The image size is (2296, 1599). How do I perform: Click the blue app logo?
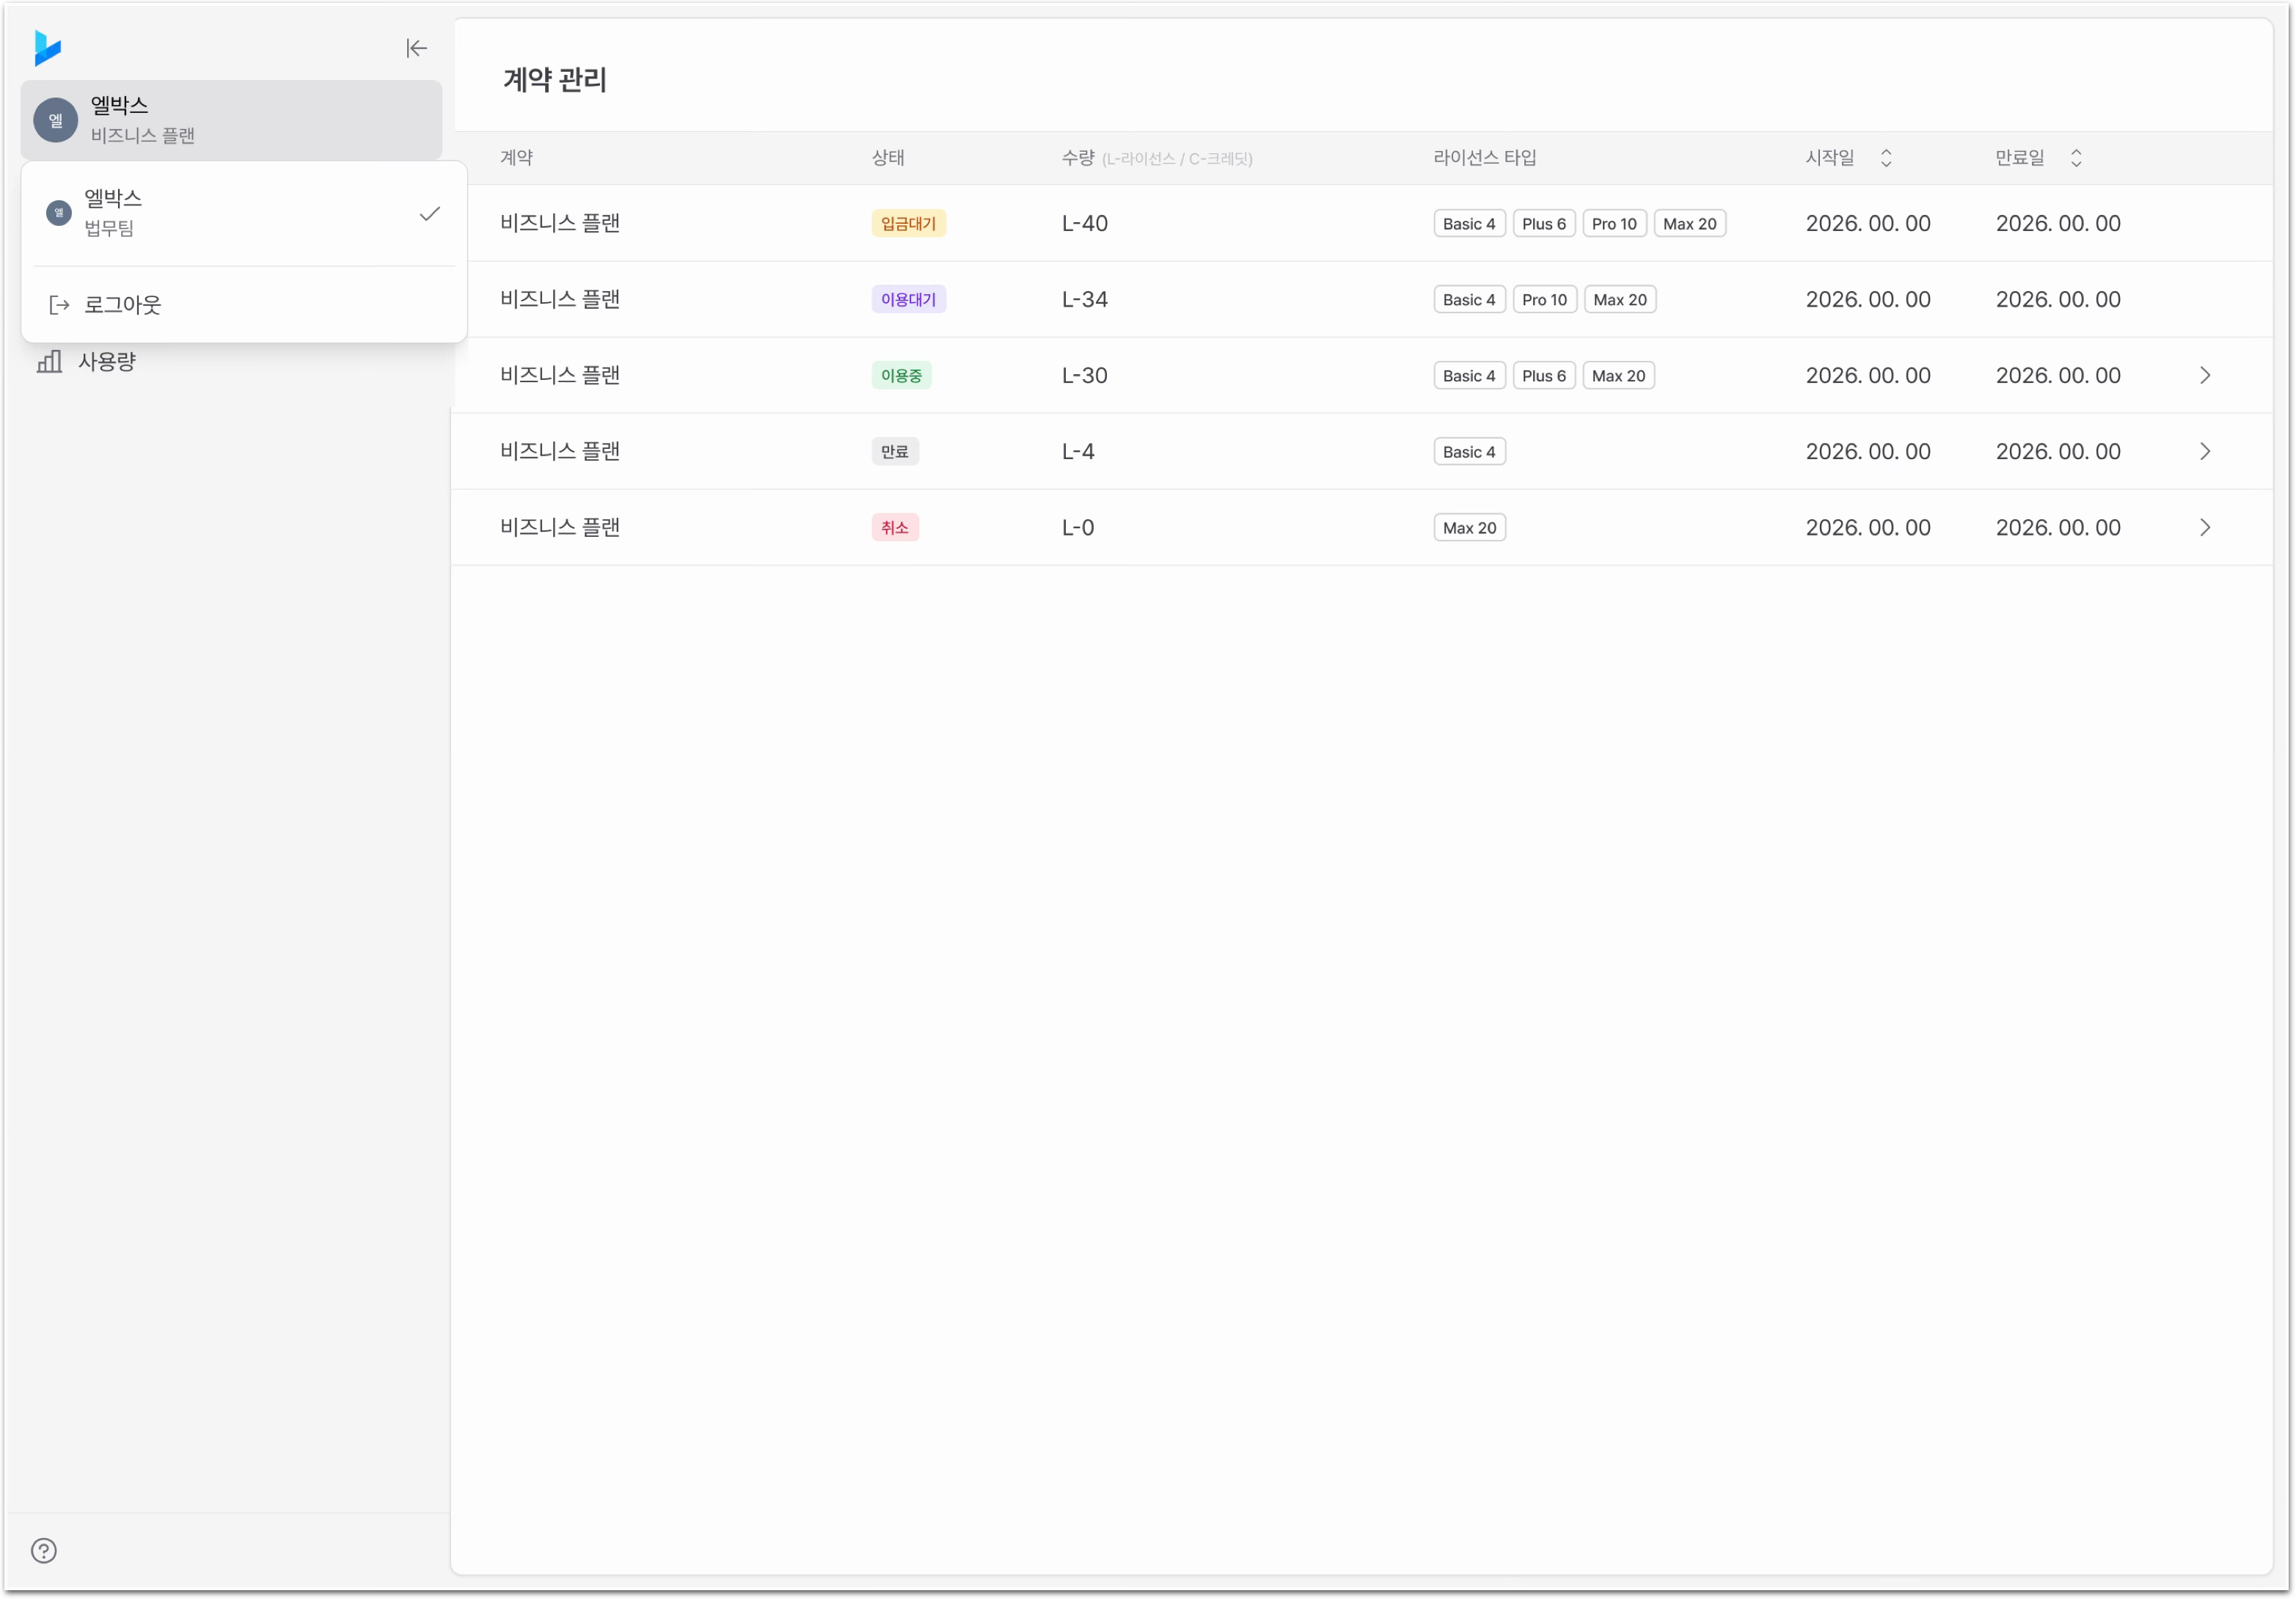pos(47,48)
